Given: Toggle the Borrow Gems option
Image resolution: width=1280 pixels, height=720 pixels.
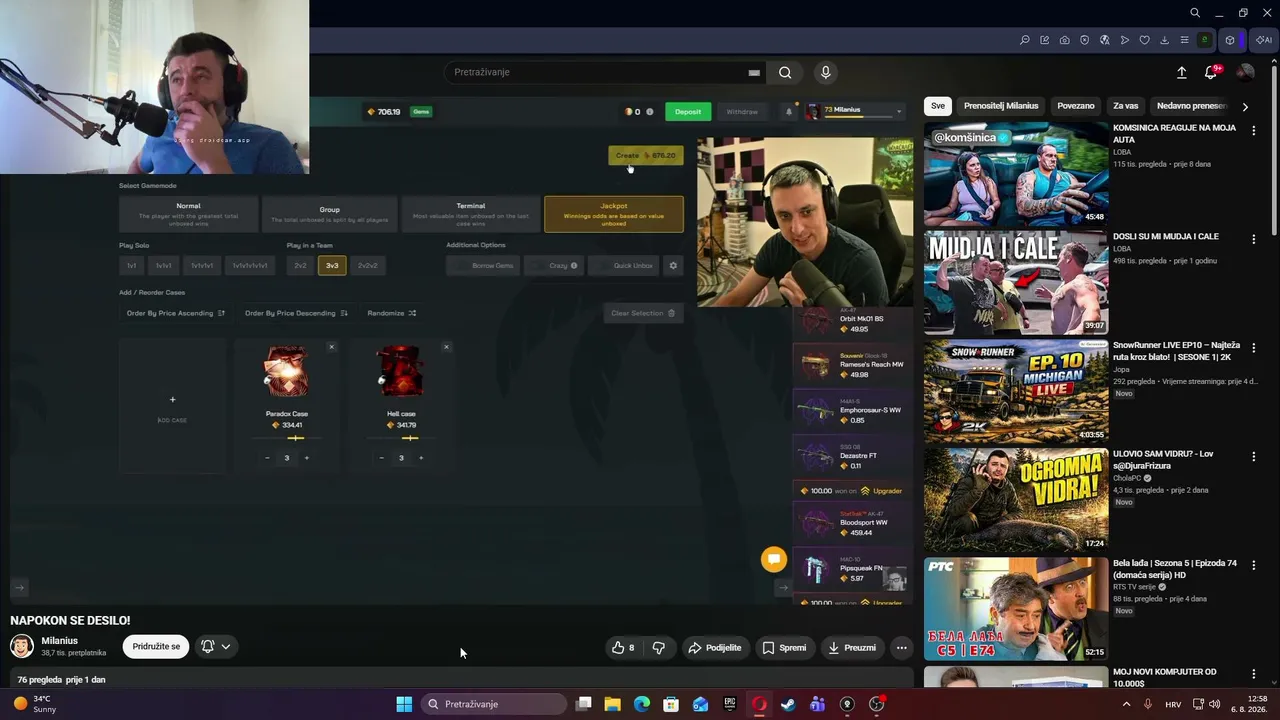Looking at the screenshot, I should (x=485, y=265).
